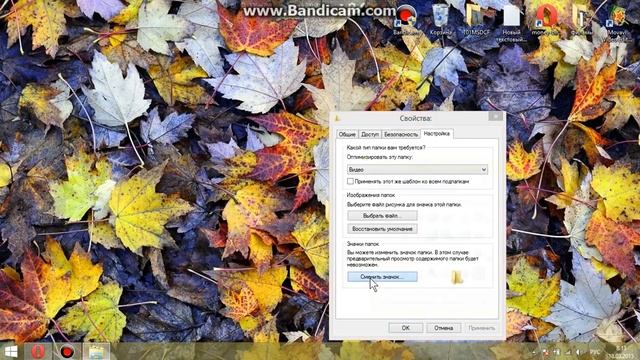Click Восстановить умолчания button
This screenshot has width=640, height=360.
(x=382, y=229)
